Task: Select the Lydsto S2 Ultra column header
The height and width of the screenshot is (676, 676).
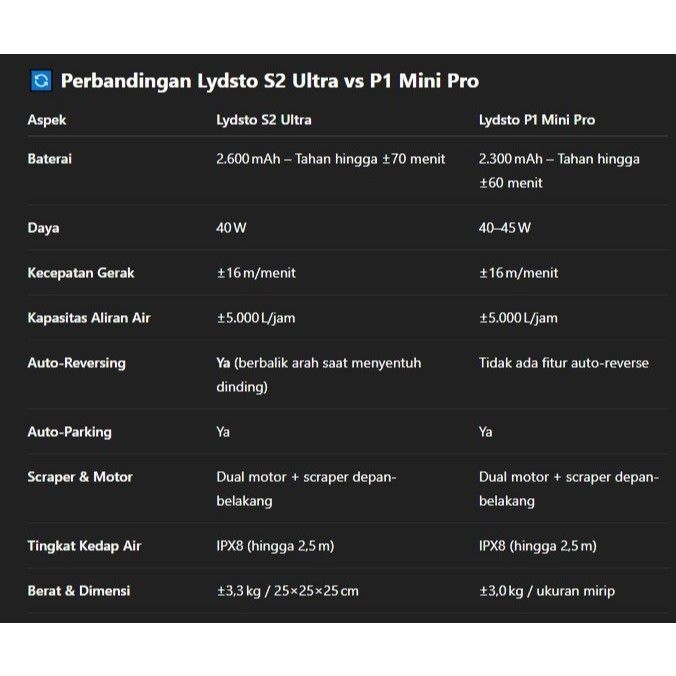Action: 264,120
